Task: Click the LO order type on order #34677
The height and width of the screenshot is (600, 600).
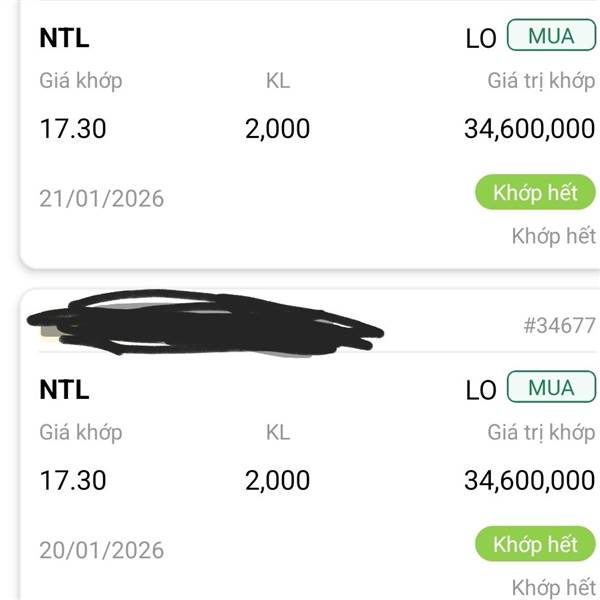Action: coord(481,390)
